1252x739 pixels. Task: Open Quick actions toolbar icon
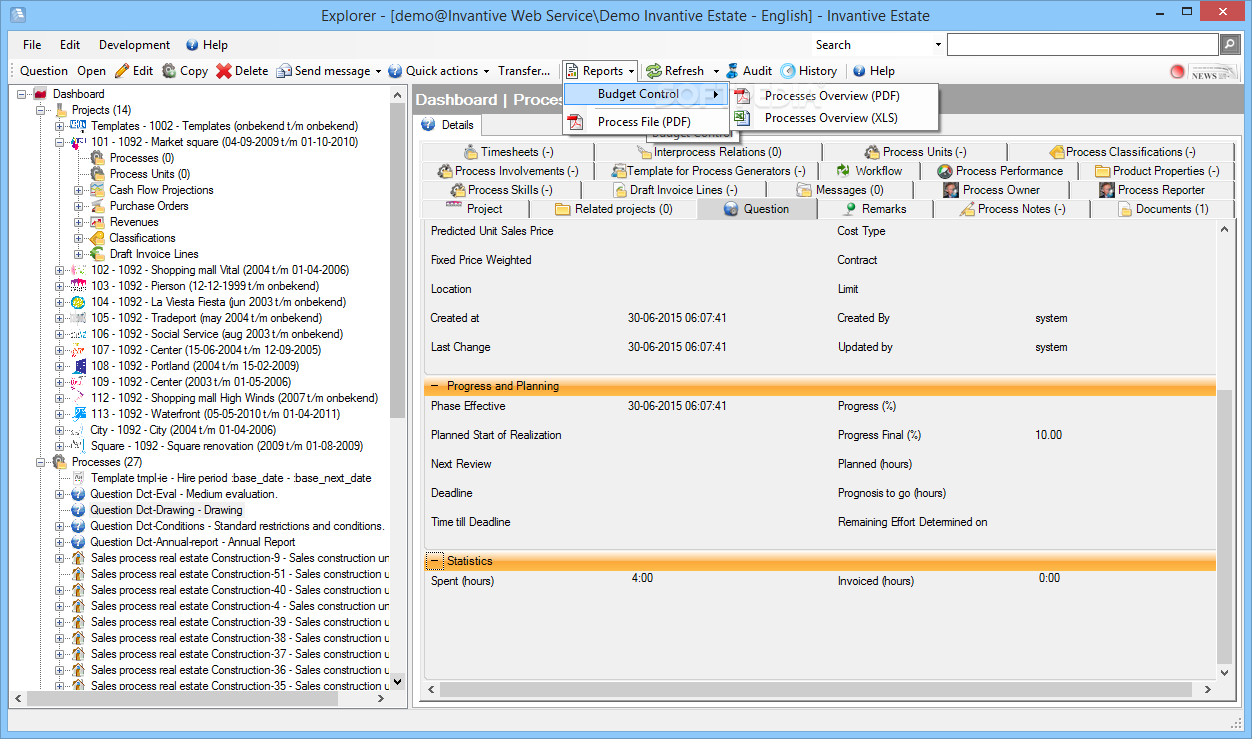[395, 71]
